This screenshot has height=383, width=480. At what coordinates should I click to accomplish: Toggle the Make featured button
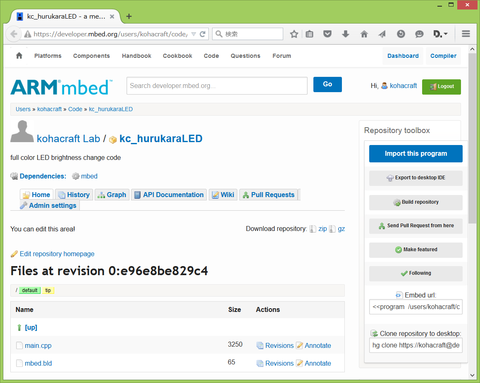click(x=416, y=250)
